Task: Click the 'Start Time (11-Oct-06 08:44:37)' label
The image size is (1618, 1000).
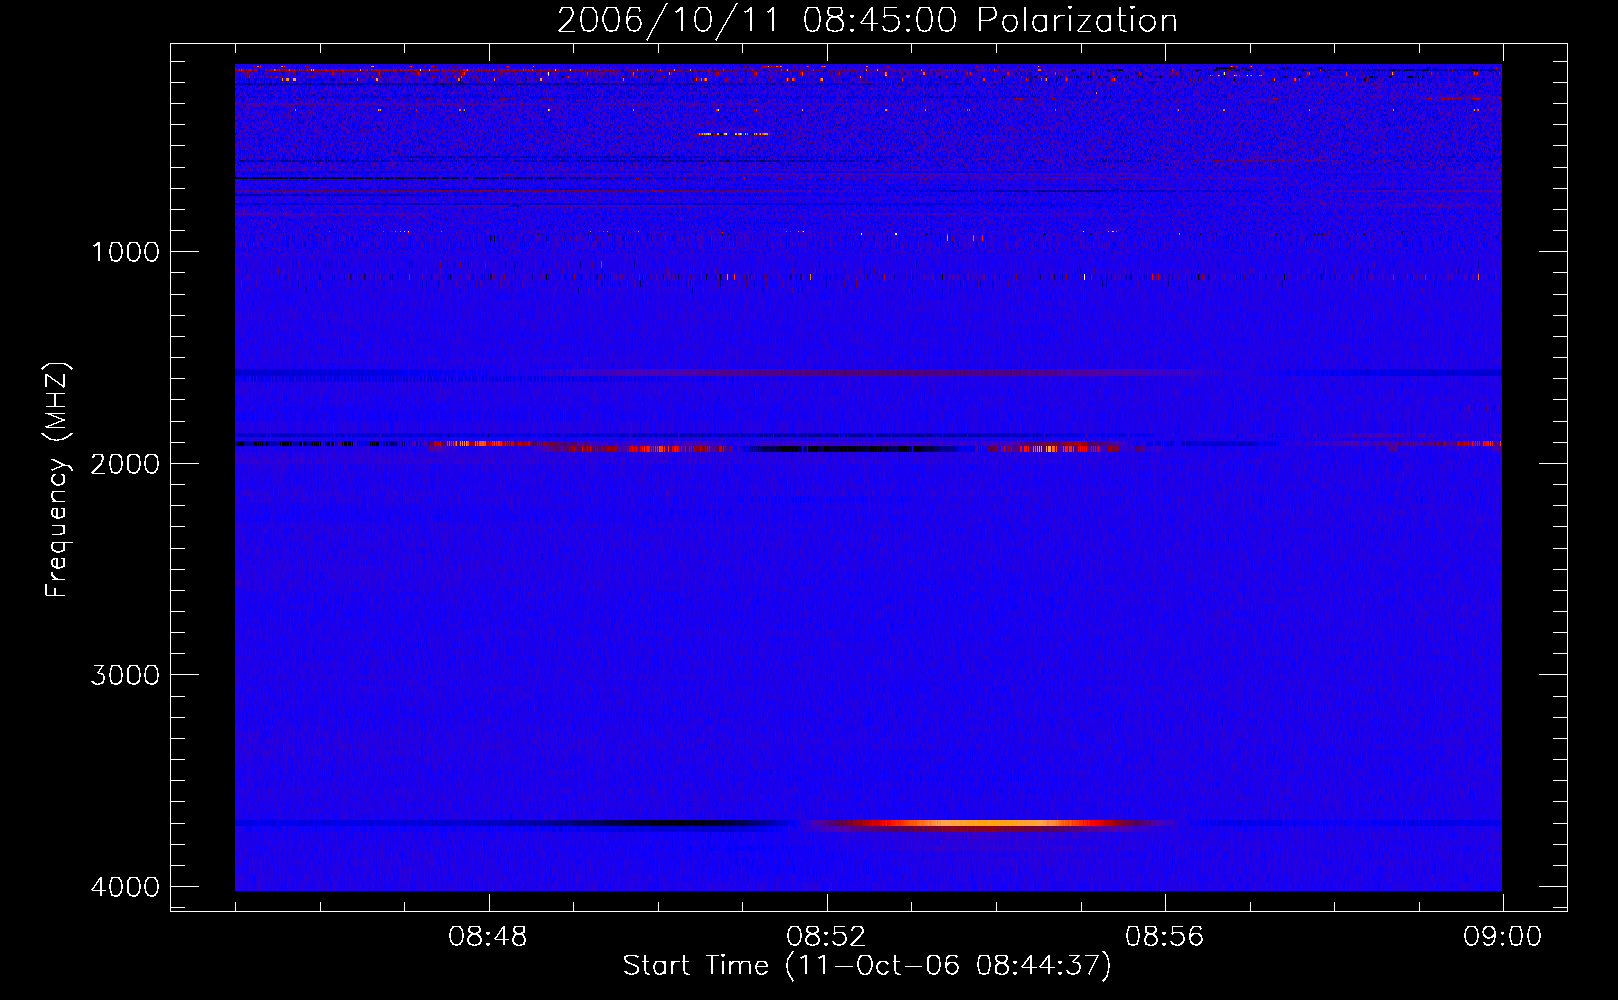Action: tap(867, 966)
